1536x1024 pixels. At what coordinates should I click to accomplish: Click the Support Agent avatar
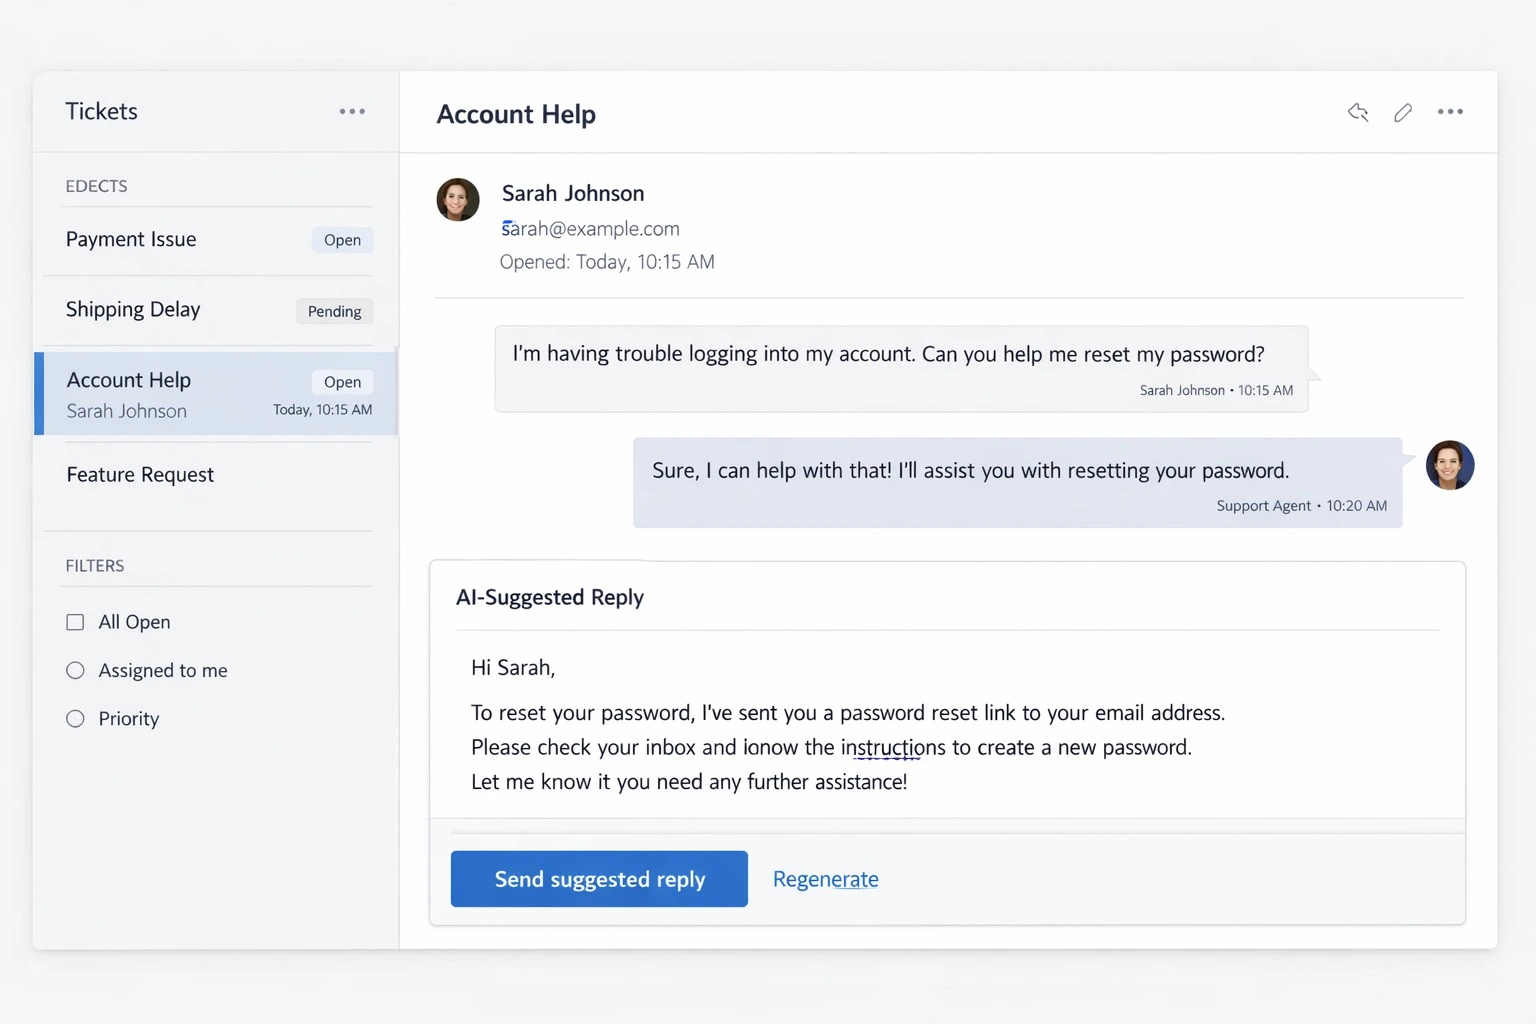coord(1450,465)
